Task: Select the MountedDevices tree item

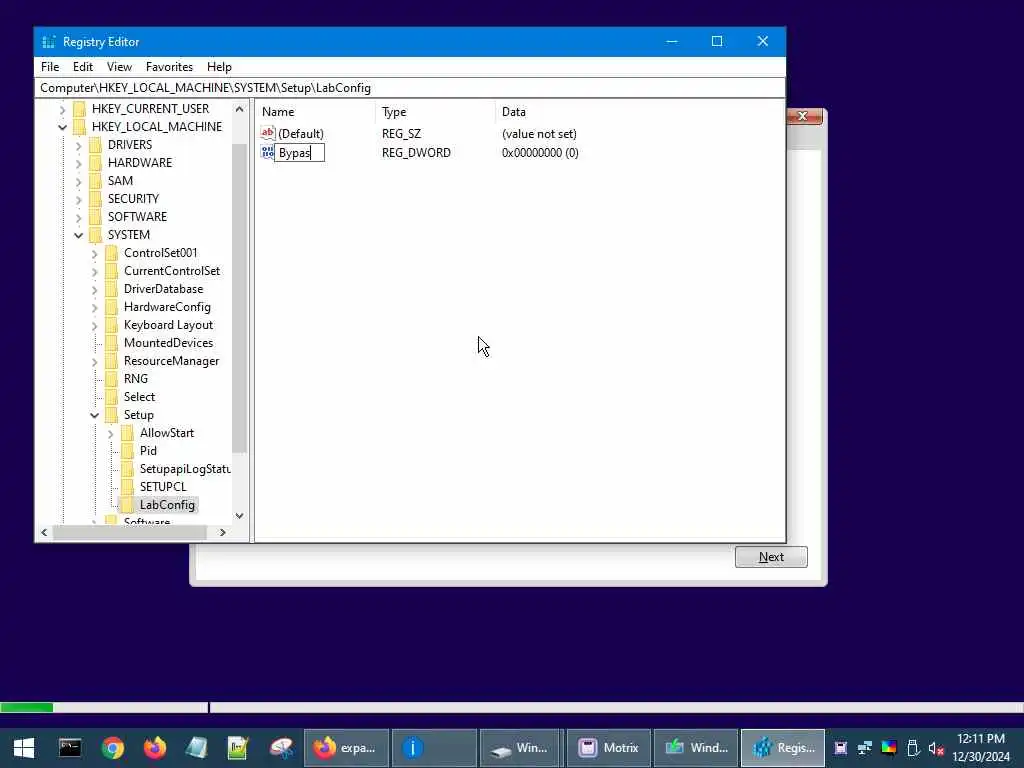Action: (x=168, y=343)
